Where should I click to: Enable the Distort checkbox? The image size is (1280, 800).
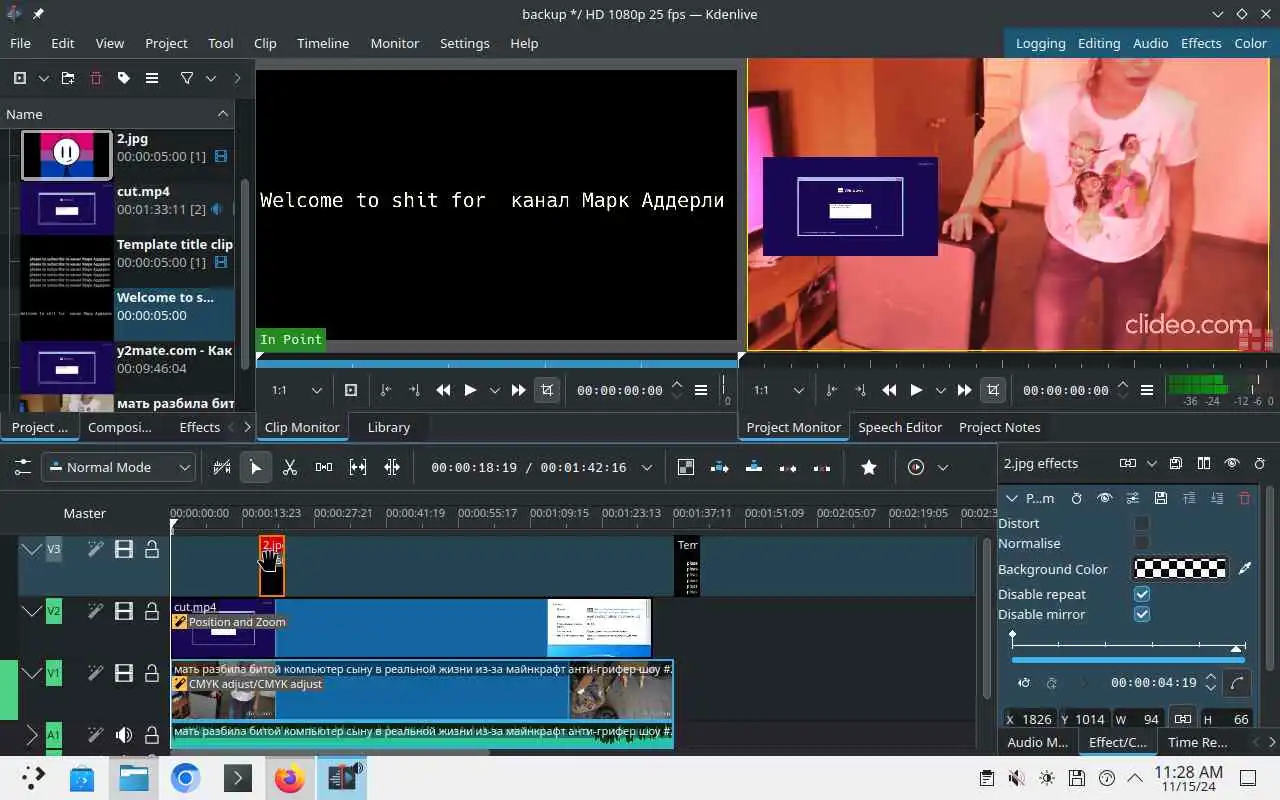1142,523
